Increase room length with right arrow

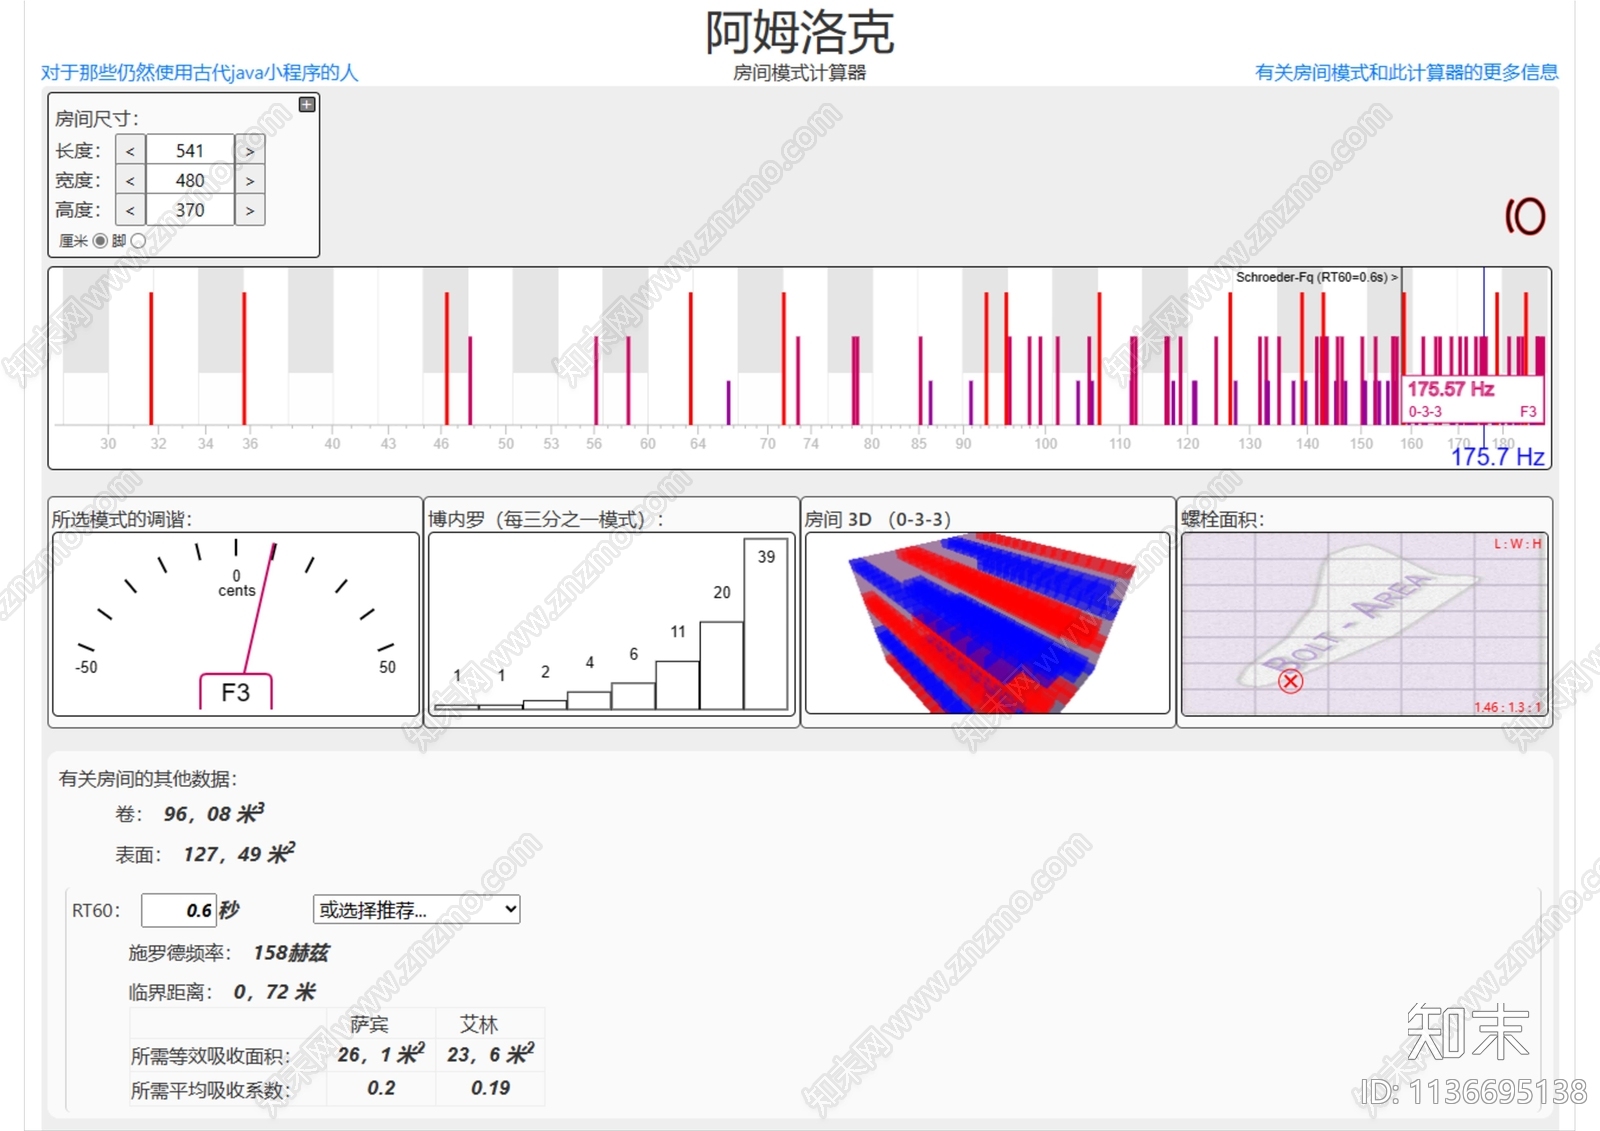click(x=250, y=150)
